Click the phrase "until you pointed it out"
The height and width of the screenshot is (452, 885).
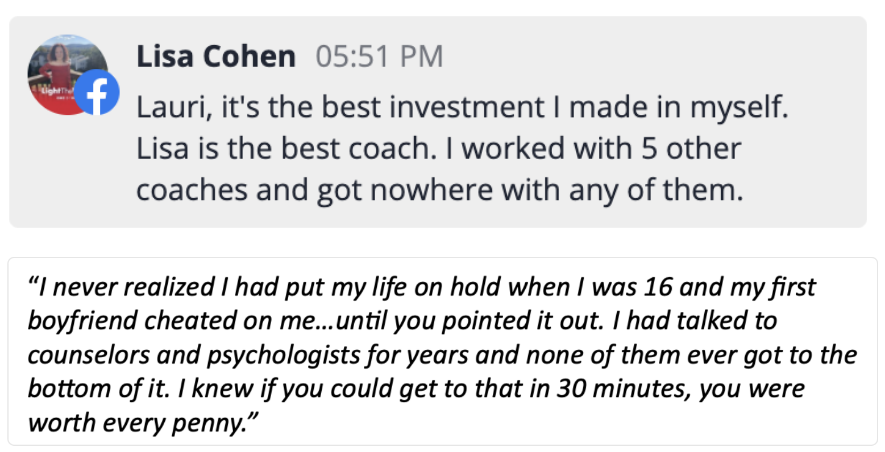[x=471, y=321]
